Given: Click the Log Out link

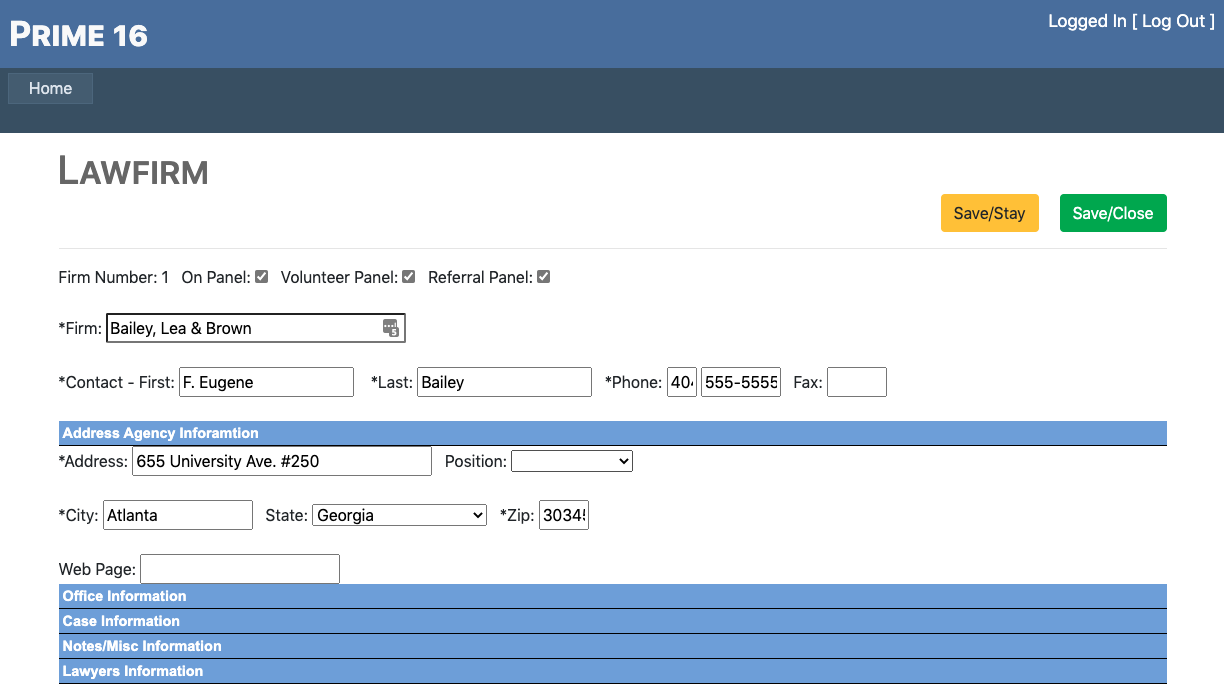Looking at the screenshot, I should click(x=1173, y=21).
